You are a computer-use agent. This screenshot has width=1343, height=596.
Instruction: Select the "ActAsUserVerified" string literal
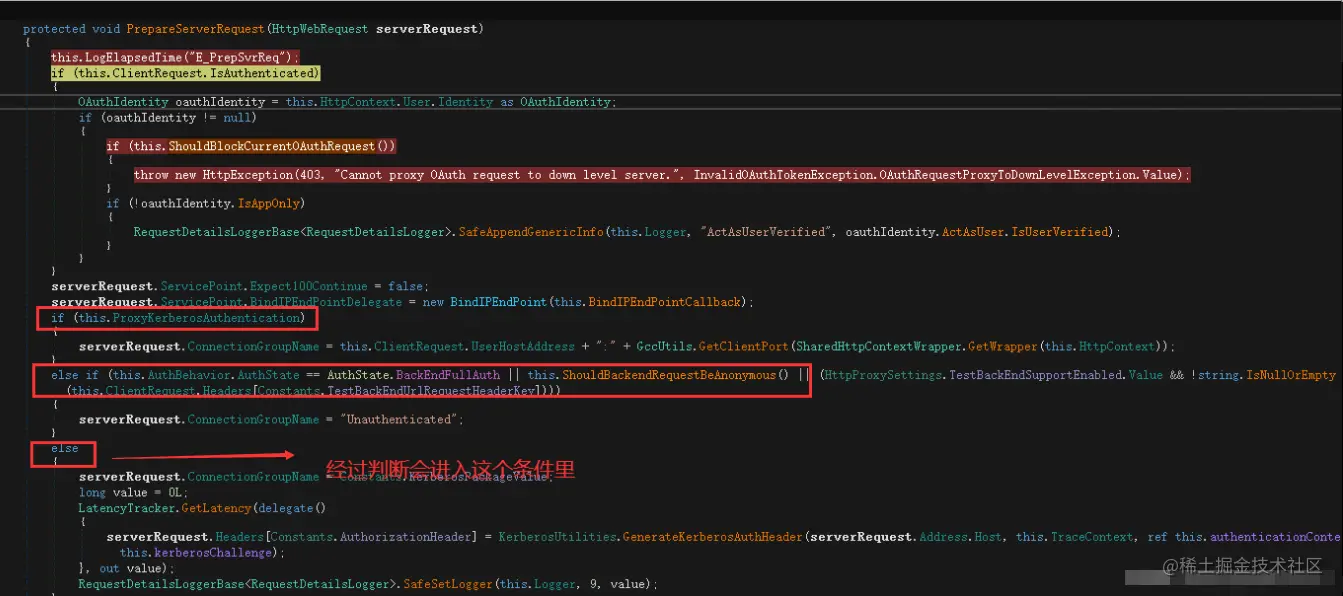click(x=768, y=232)
